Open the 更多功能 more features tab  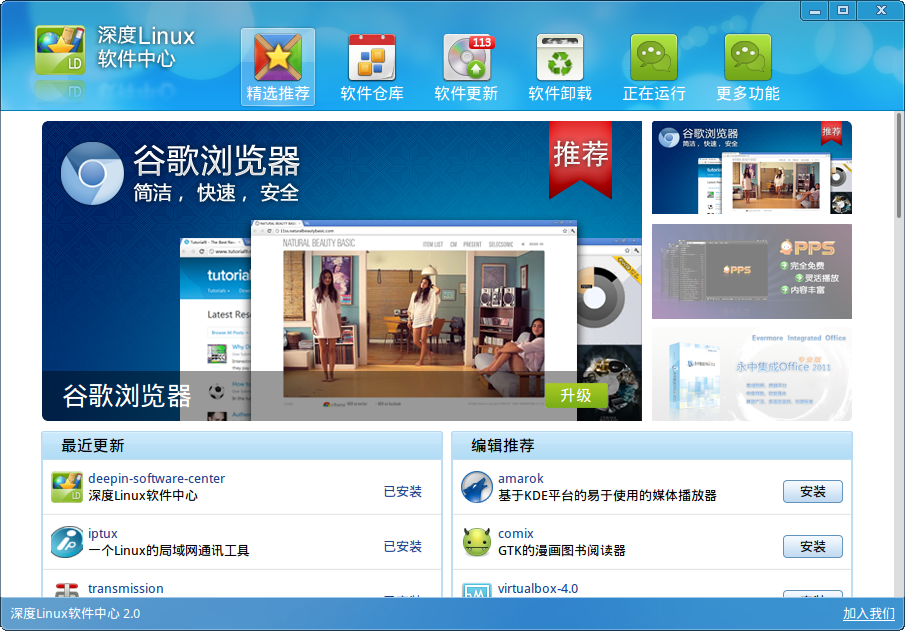(748, 67)
